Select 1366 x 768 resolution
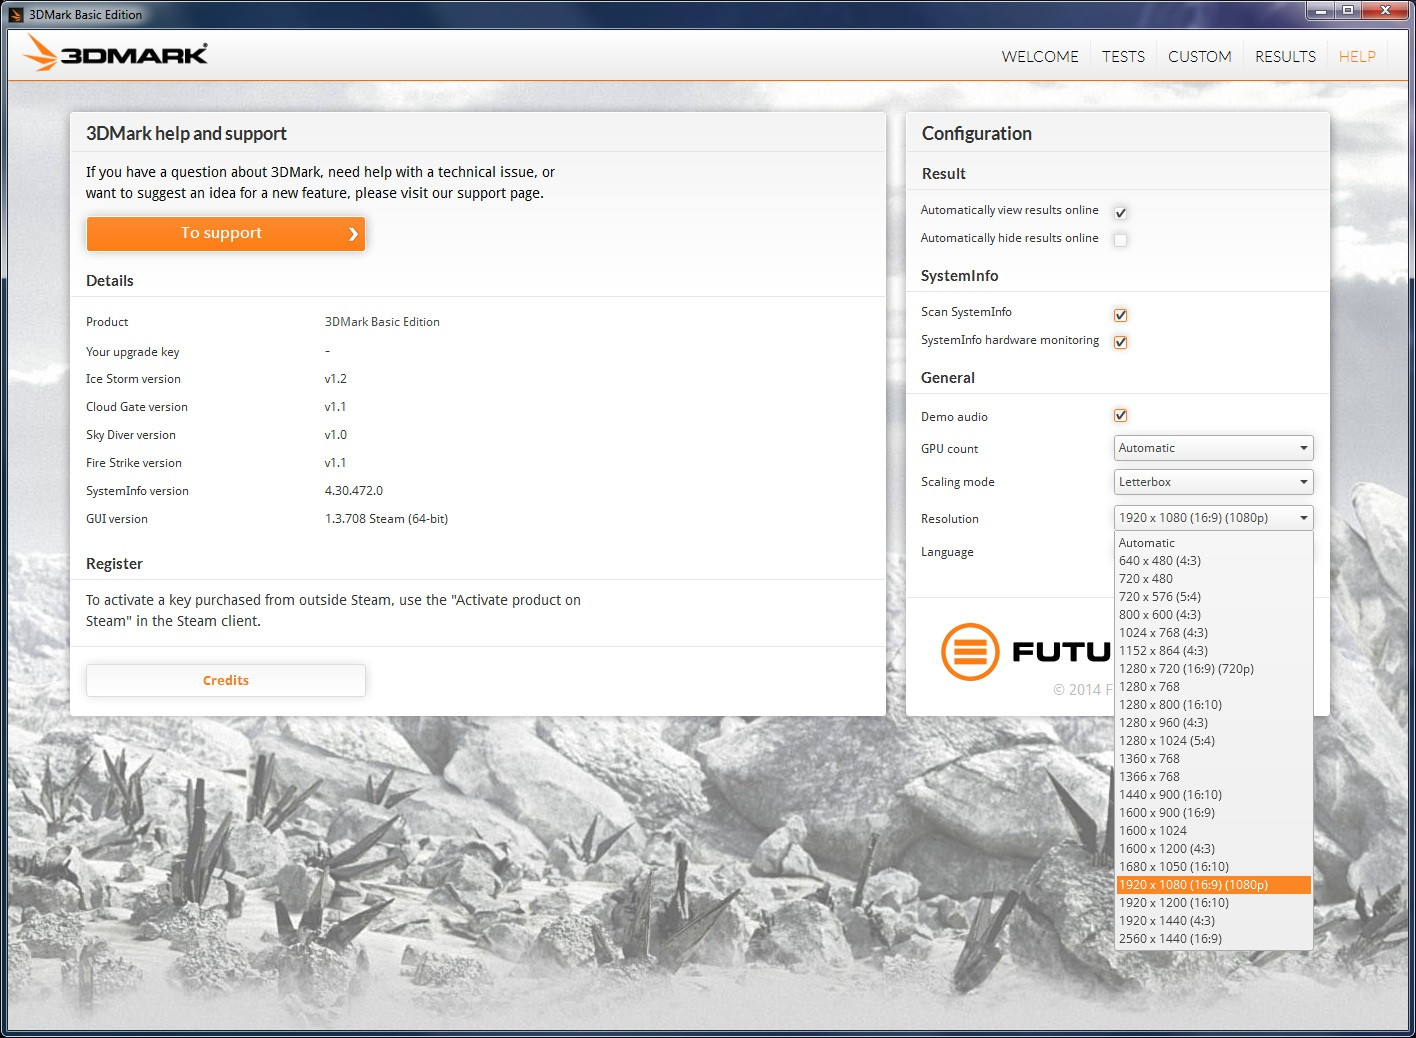 (1213, 777)
